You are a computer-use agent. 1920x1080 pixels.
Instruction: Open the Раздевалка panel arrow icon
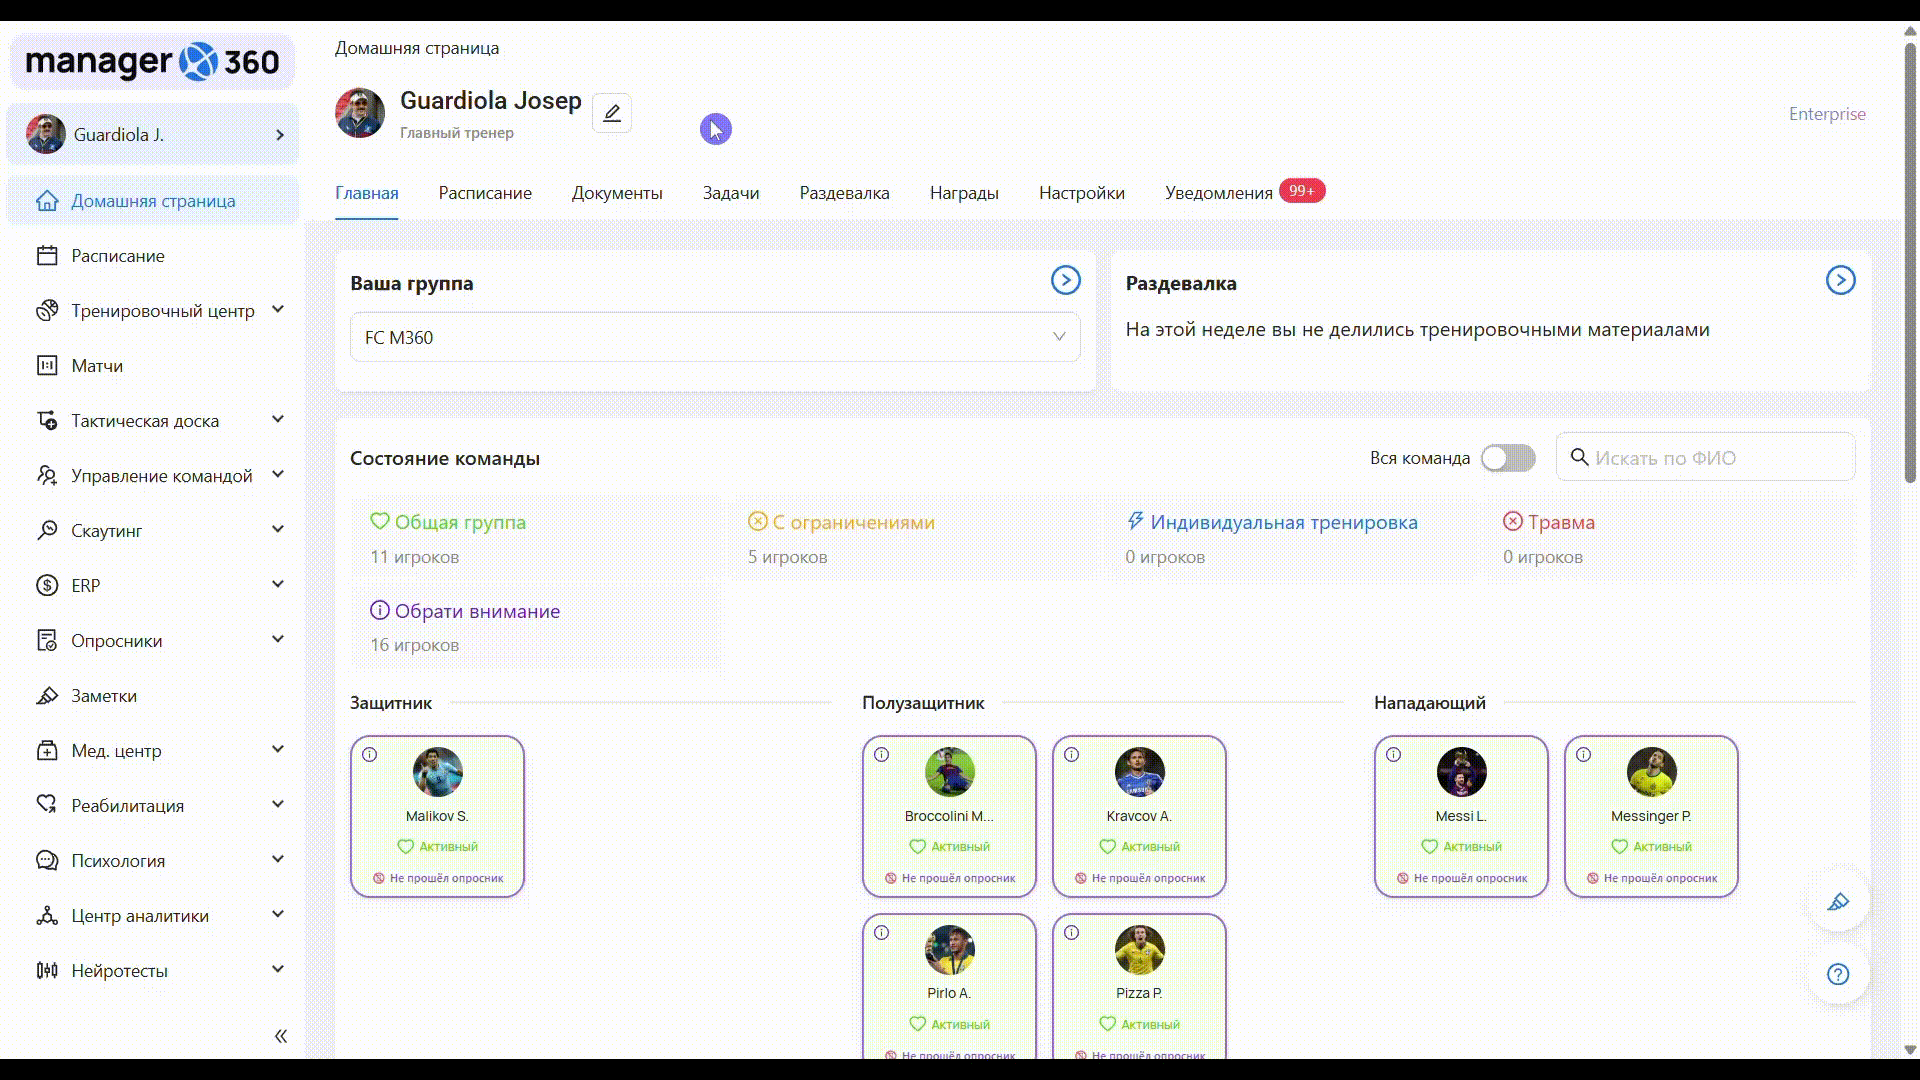(x=1840, y=281)
